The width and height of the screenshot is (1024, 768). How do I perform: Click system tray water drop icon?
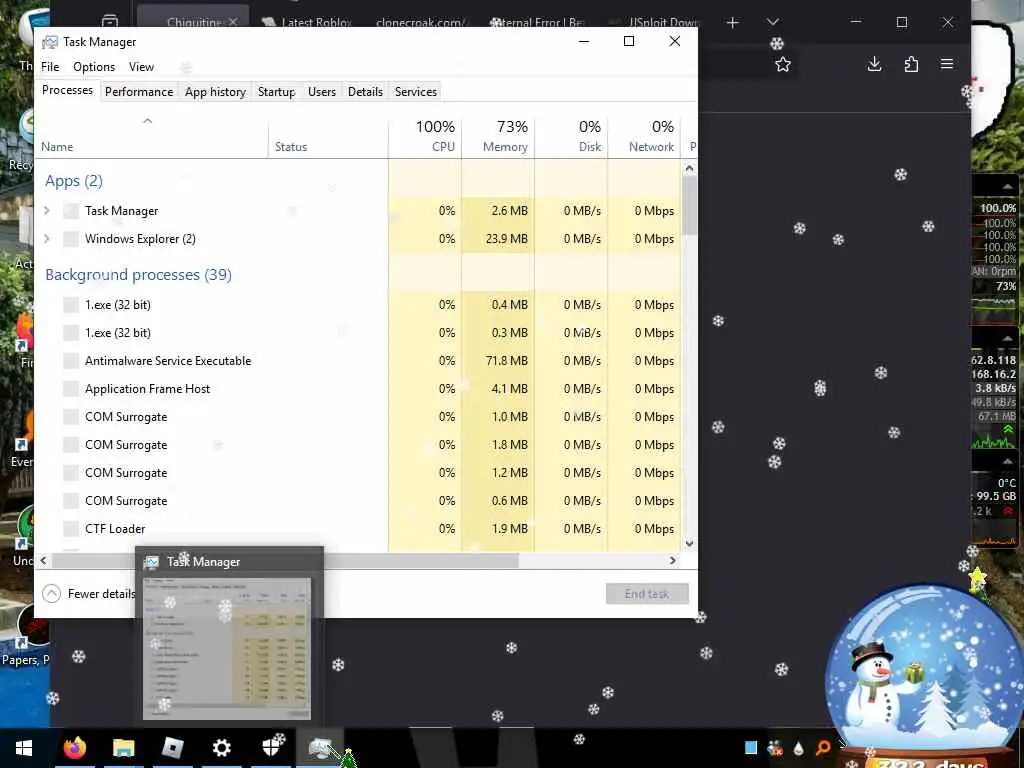tap(798, 748)
